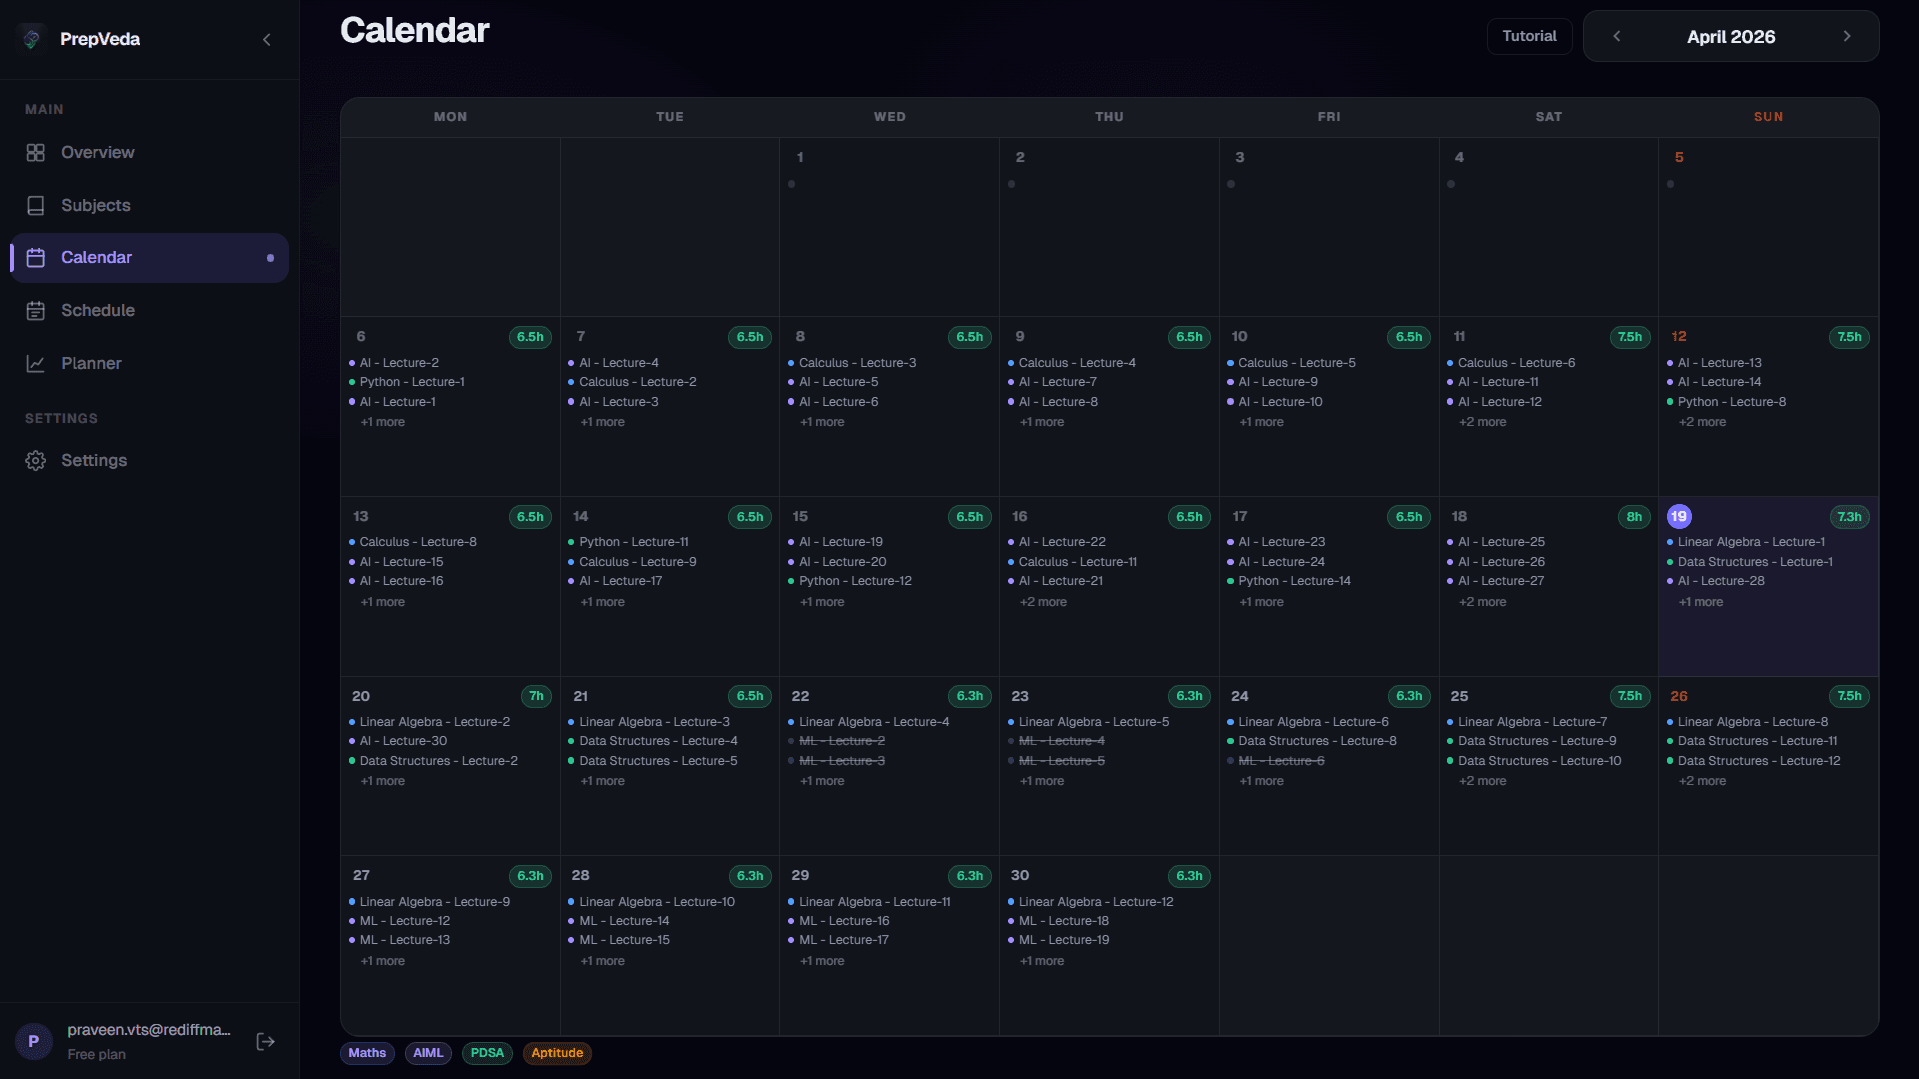Screen dimensions: 1919x1079
Task: Click the Overview grid icon
Action: (x=36, y=152)
